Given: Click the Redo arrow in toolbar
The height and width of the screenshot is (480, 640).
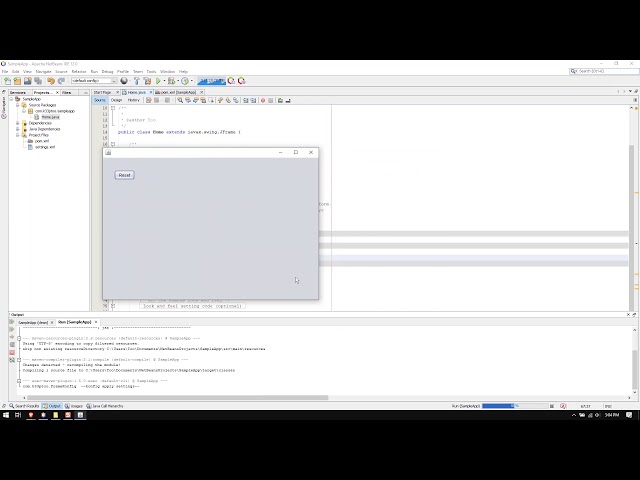Looking at the screenshot, I should click(x=61, y=81).
